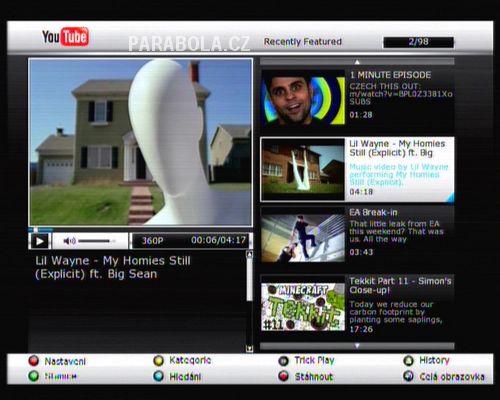This screenshot has height=400, width=500.
Task: Click the History button icon
Action: [408, 360]
